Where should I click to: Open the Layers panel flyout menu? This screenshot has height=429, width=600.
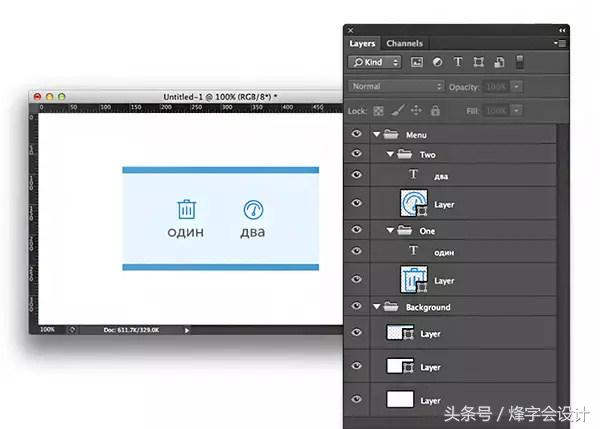click(x=560, y=43)
